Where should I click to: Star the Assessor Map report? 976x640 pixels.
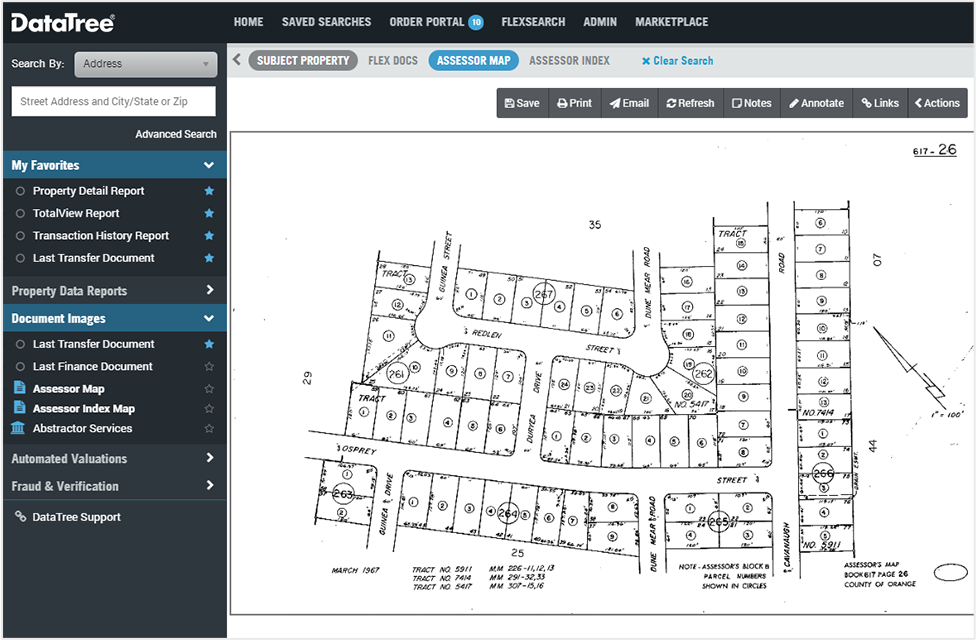tap(209, 388)
